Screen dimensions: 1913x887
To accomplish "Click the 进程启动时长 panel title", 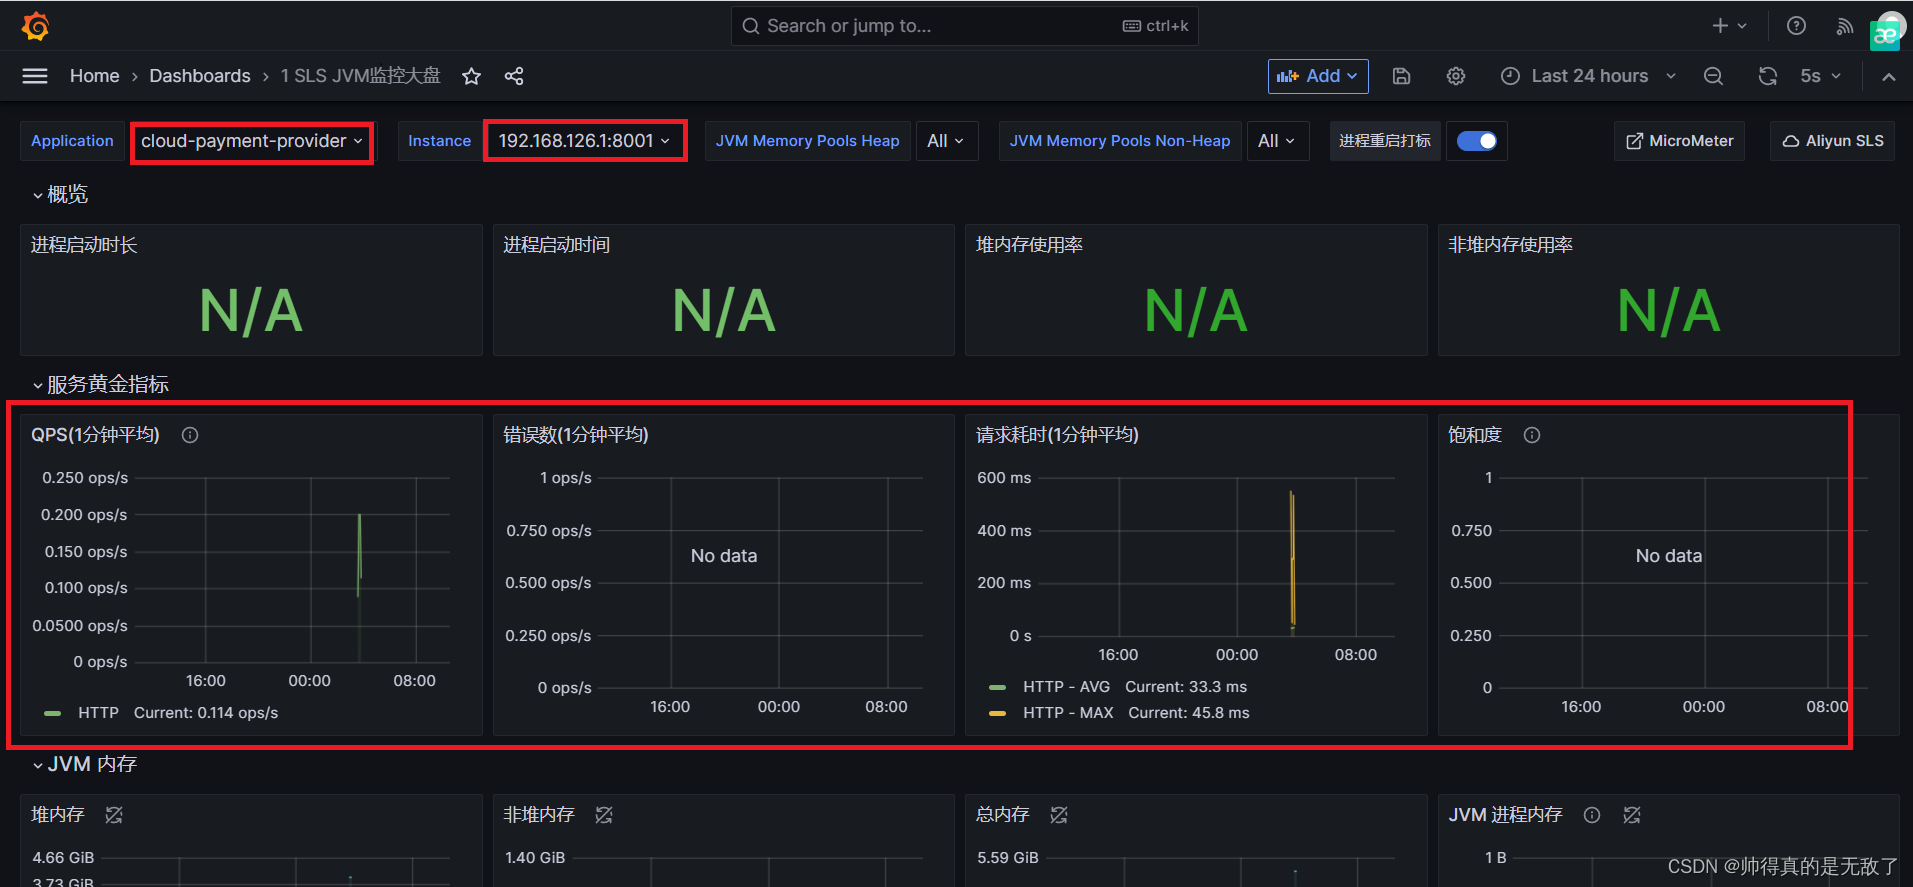I will (84, 245).
